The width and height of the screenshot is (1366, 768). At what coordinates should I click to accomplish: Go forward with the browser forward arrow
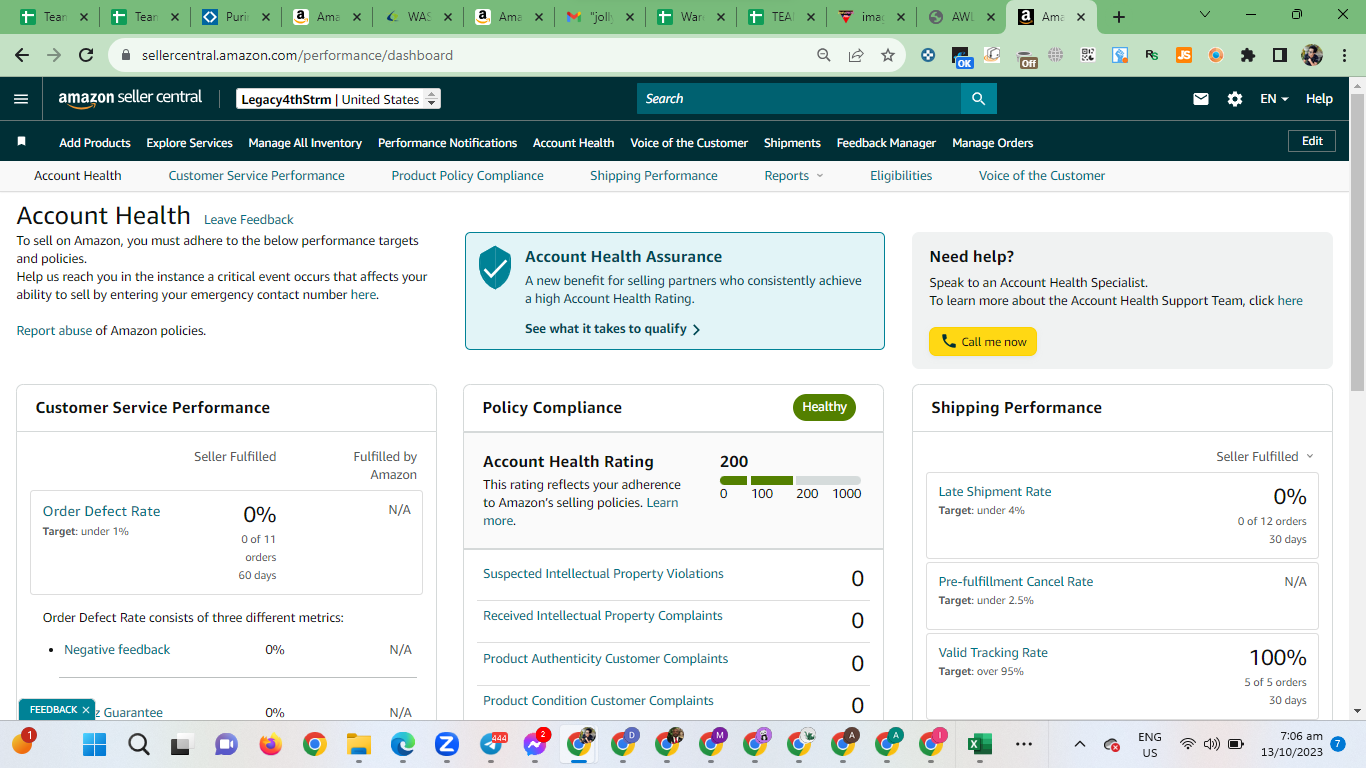(x=54, y=56)
